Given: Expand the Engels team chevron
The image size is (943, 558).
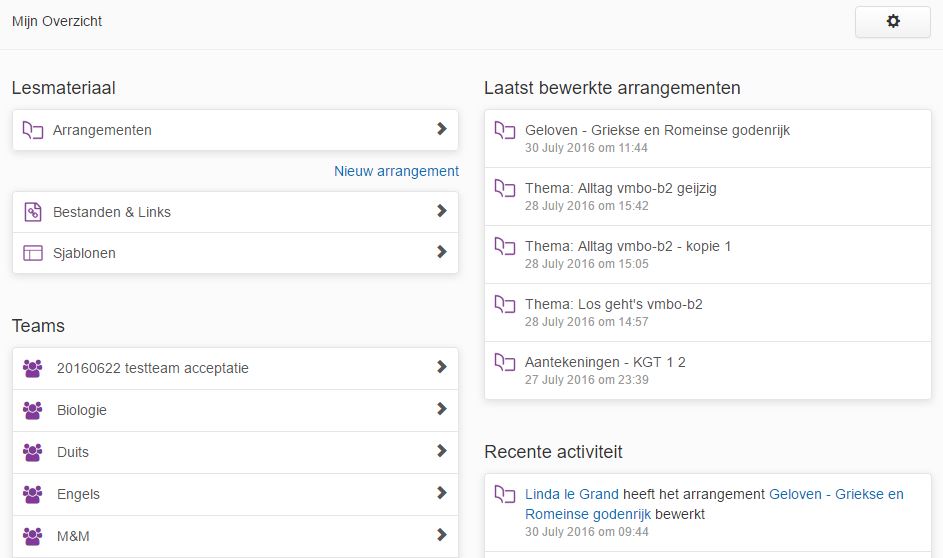Looking at the screenshot, I should [x=441, y=493].
